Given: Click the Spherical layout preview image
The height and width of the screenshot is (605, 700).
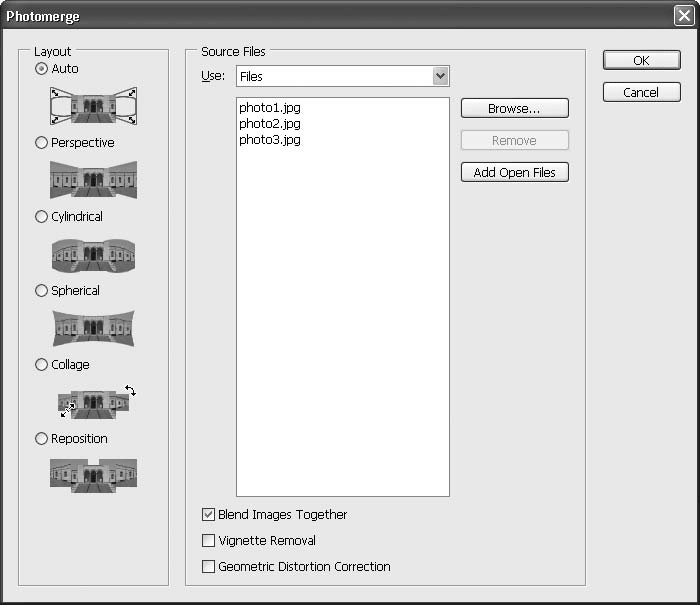Looking at the screenshot, I should click(x=93, y=328).
